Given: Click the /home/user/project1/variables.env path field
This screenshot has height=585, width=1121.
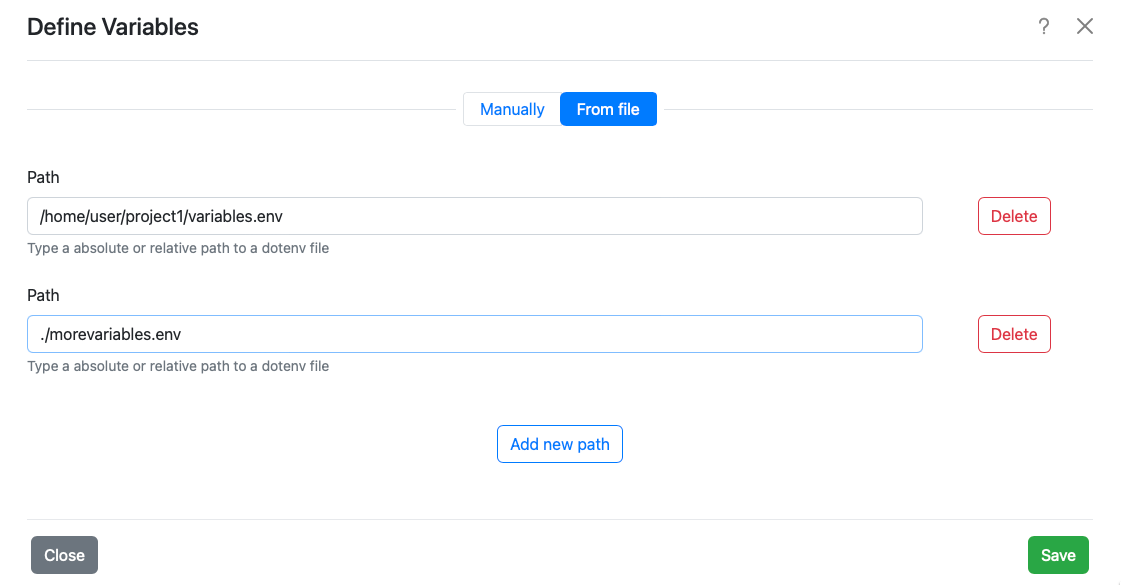Looking at the screenshot, I should (x=474, y=216).
